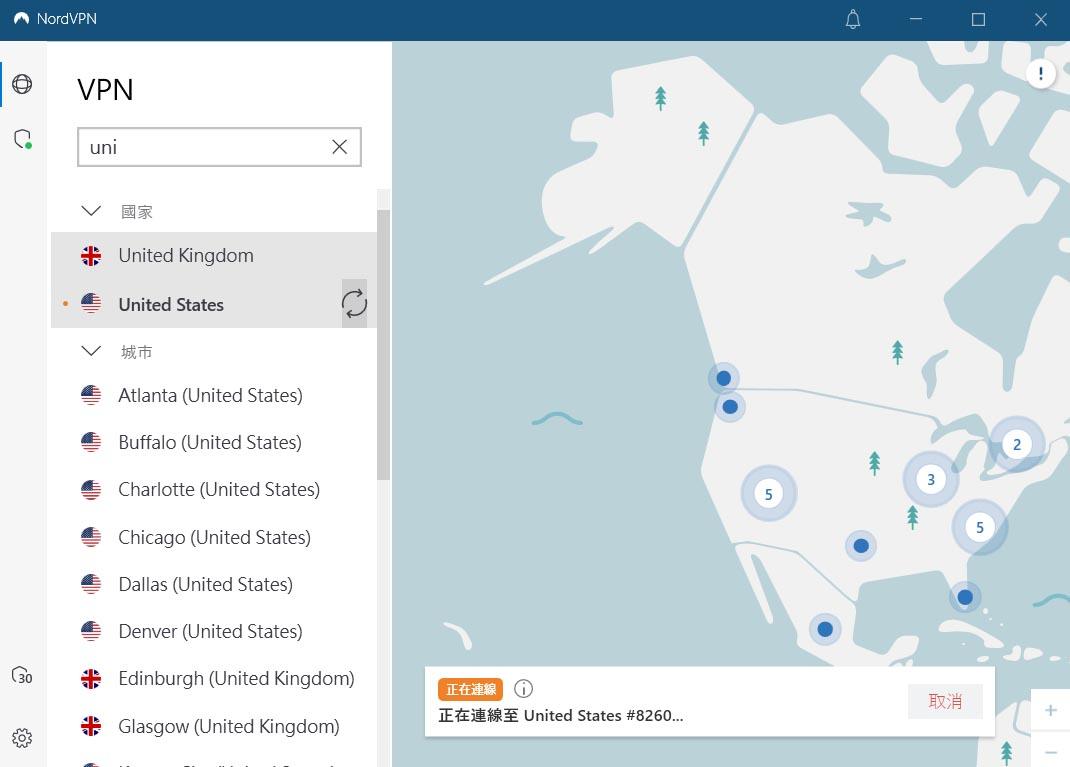Click the east coast cluster marker 5
1070x767 pixels.
click(979, 527)
